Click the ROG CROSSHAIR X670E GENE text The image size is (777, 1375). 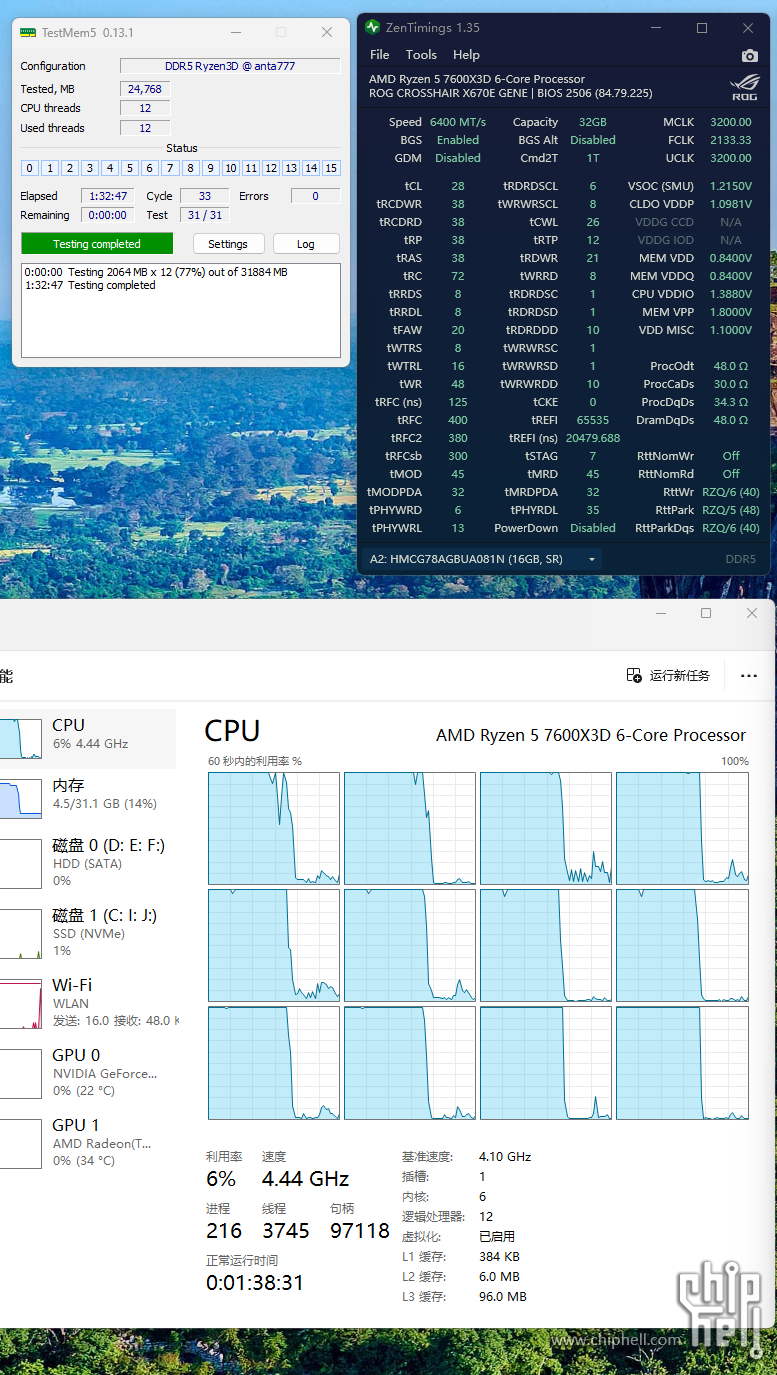tap(450, 93)
